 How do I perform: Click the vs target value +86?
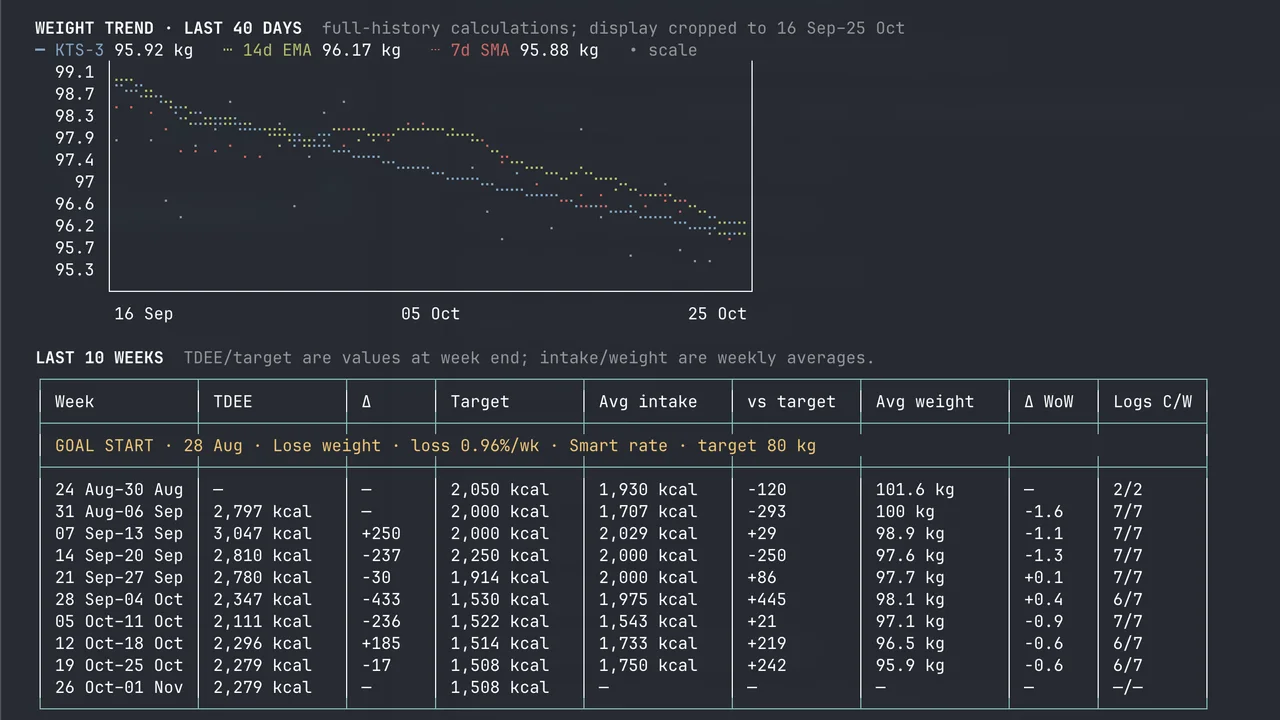[x=762, y=578]
